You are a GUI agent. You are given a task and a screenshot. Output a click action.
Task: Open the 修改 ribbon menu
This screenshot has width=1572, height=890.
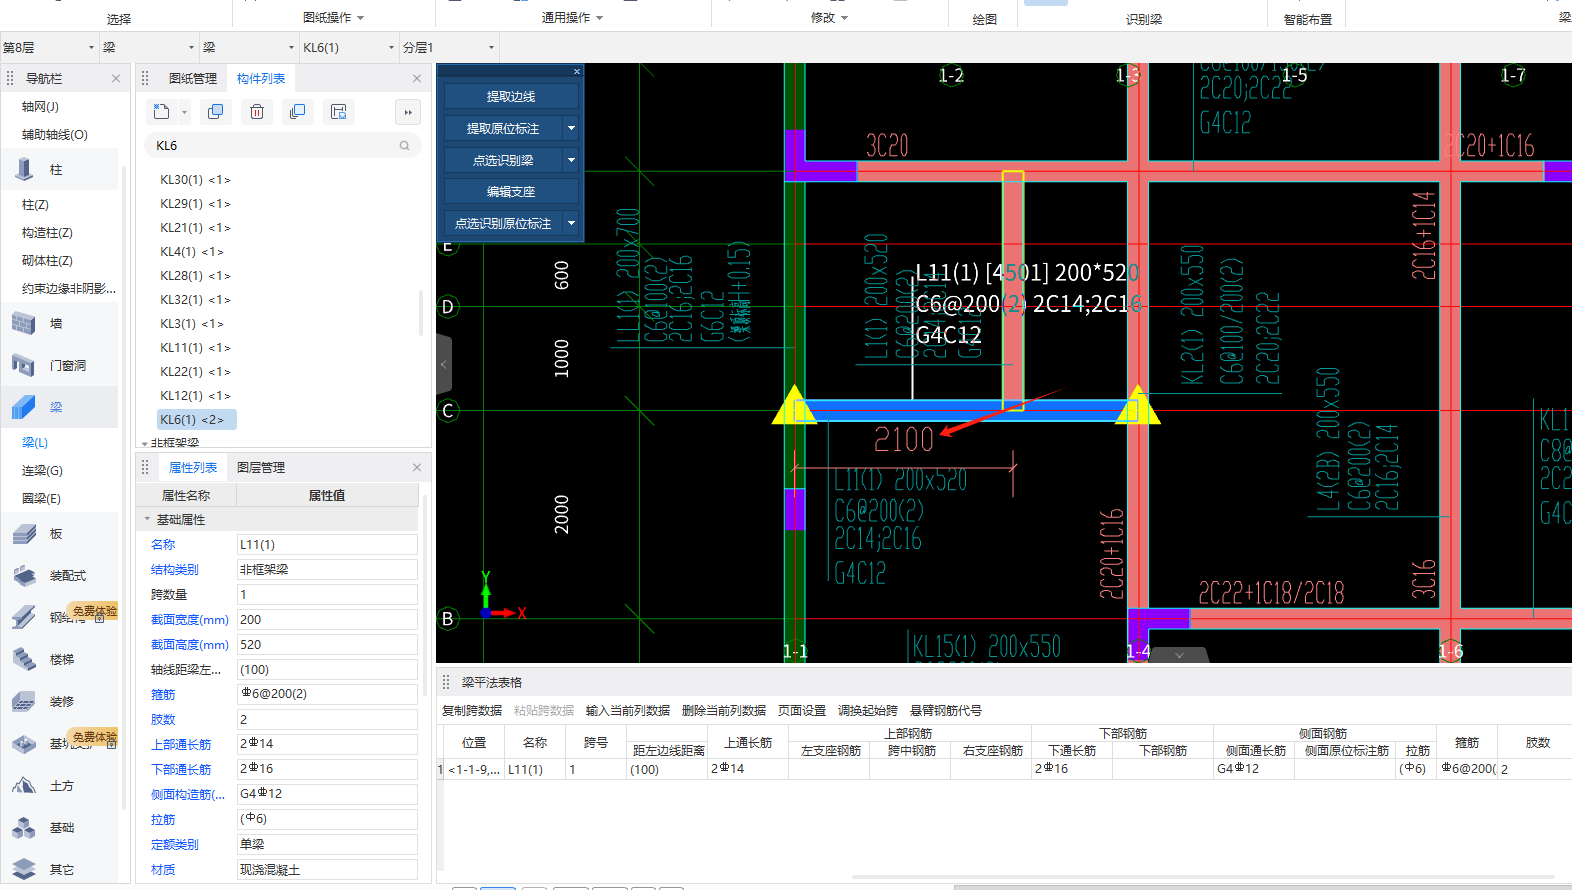click(x=830, y=18)
